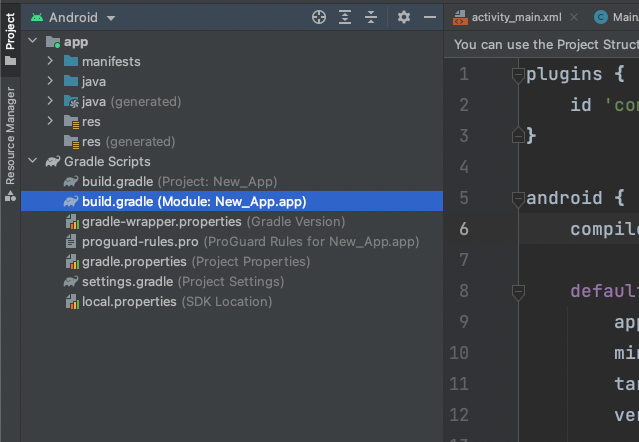This screenshot has height=442, width=639.
Task: Click the Project folder icon in side strip
Action: pos(10,61)
